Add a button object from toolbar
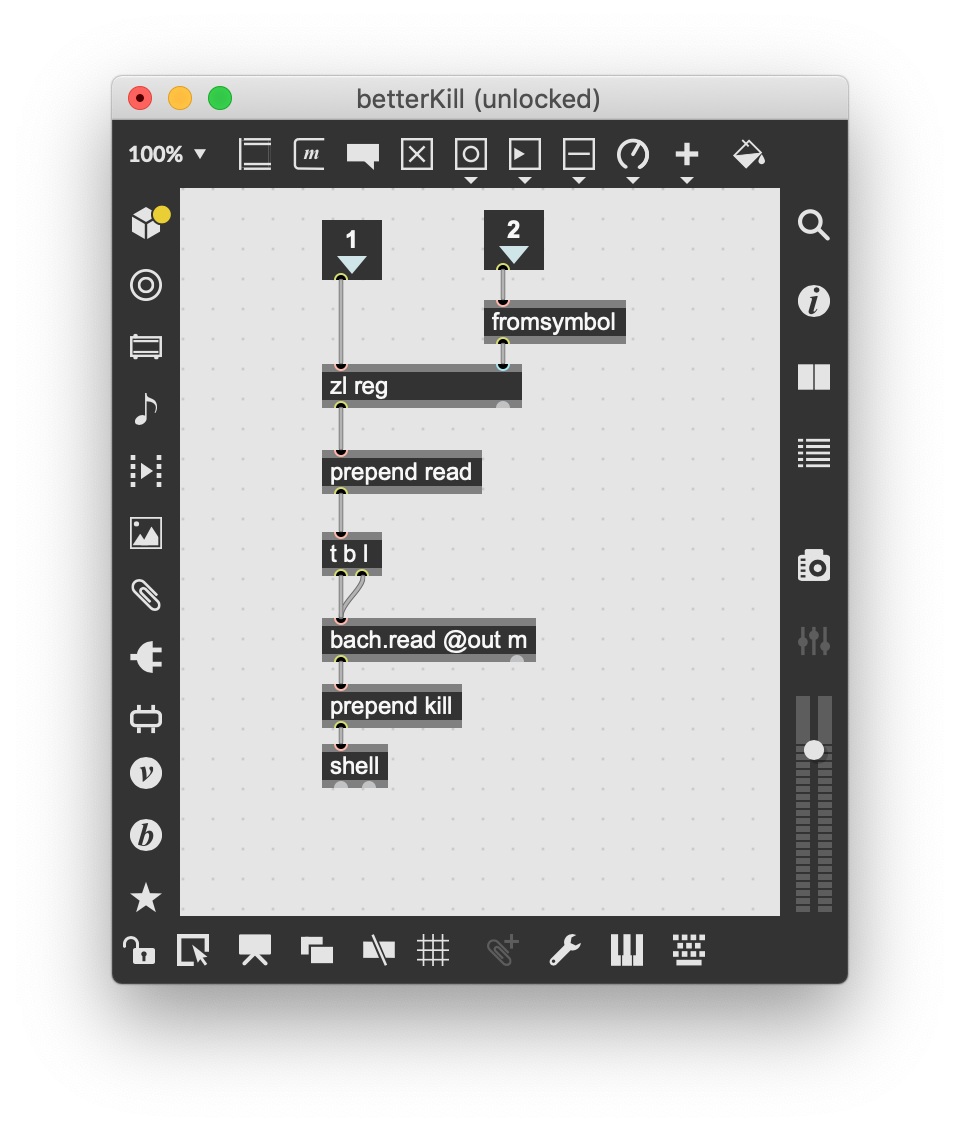Viewport: 960px width, 1132px height. click(471, 154)
